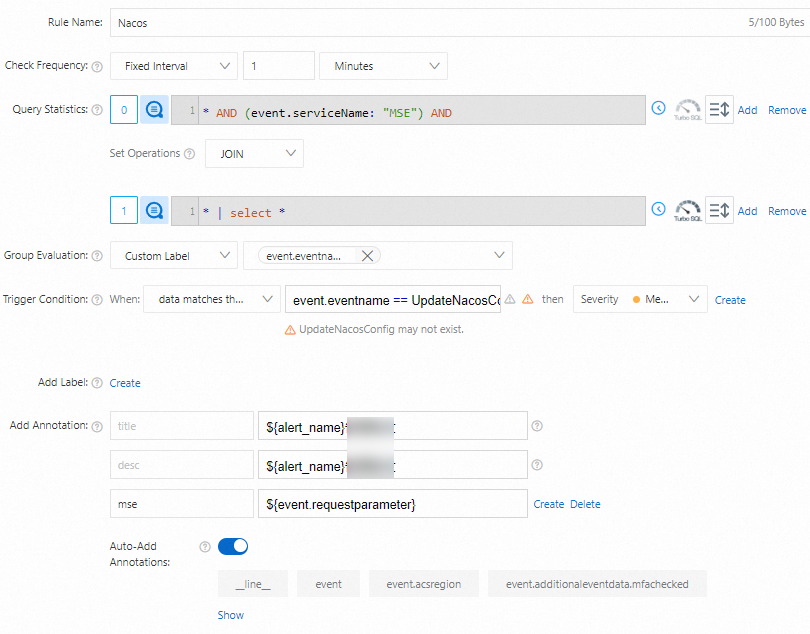Image resolution: width=810 pixels, height=634 pixels.
Task: Click Delete link beside mse annotation
Action: [585, 504]
